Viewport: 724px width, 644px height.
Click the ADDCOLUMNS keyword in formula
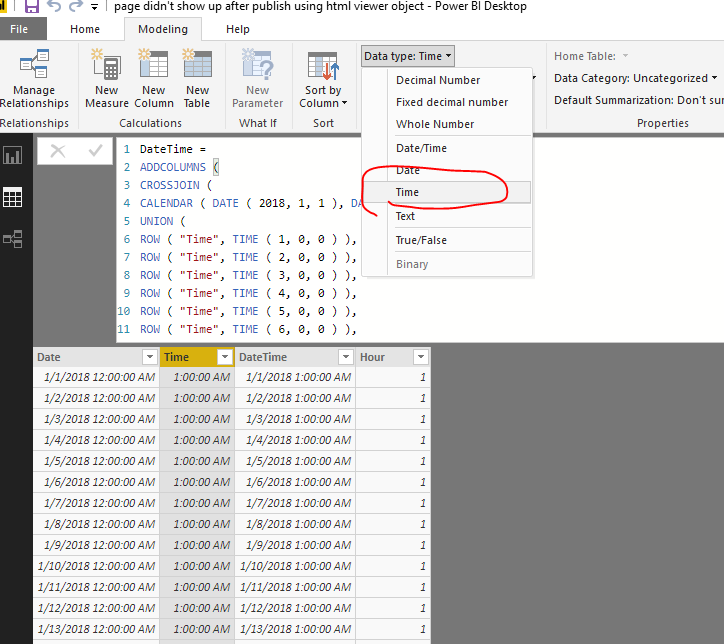tap(173, 167)
